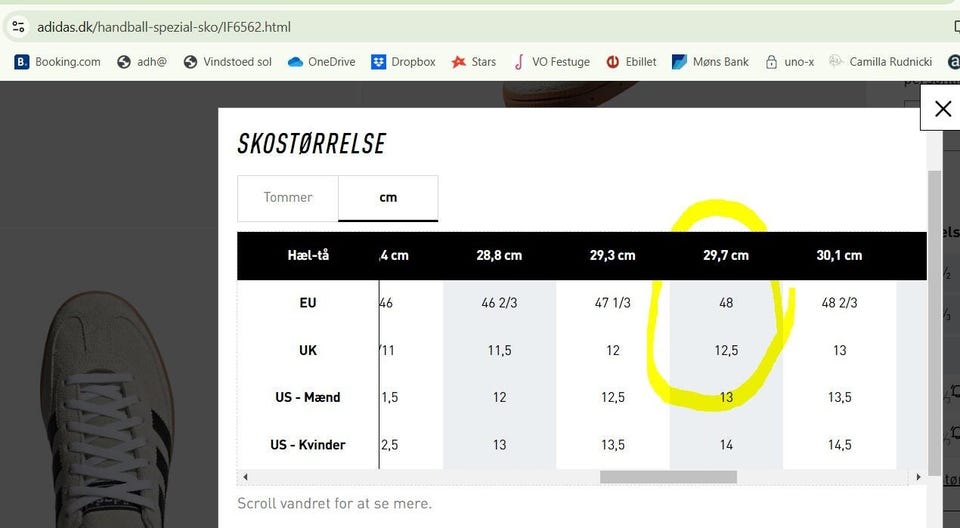Image resolution: width=960 pixels, height=528 pixels.
Task: Switch to the Tommer size tab
Action: coord(288,198)
